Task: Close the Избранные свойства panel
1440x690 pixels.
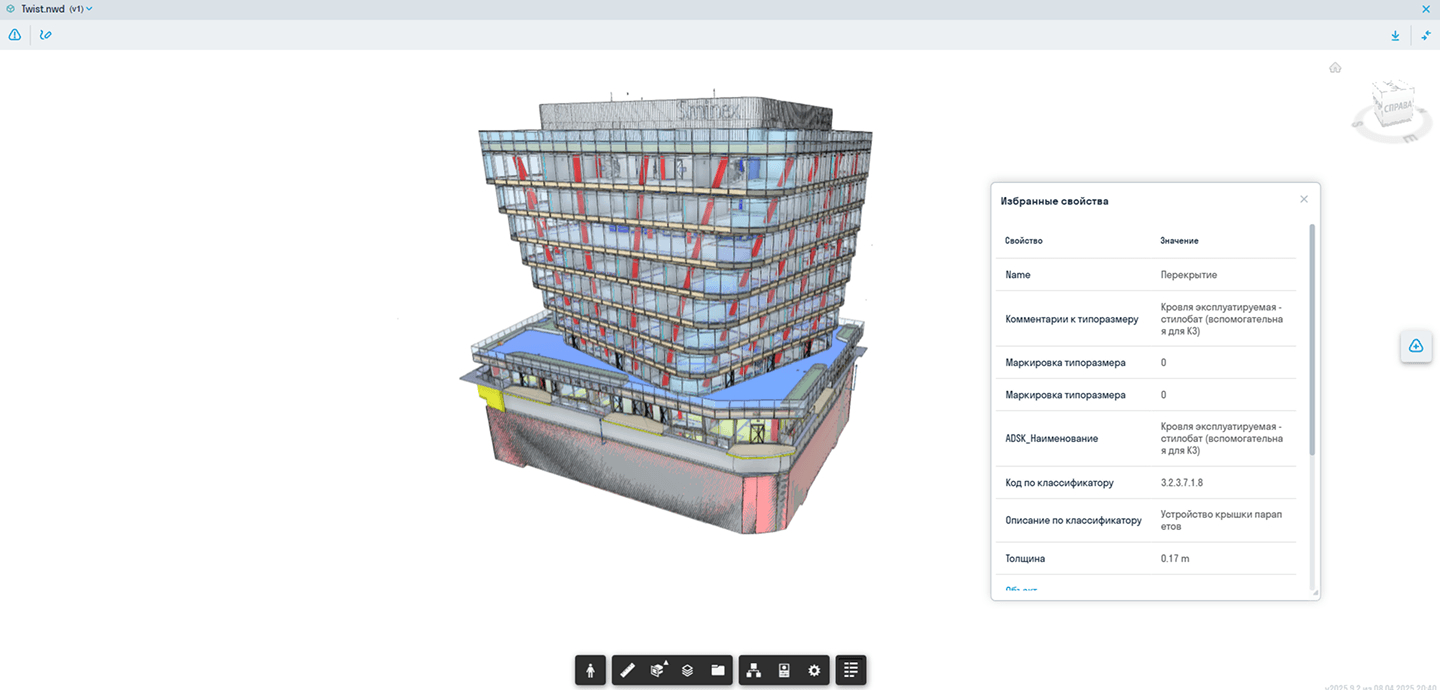Action: (x=1304, y=199)
